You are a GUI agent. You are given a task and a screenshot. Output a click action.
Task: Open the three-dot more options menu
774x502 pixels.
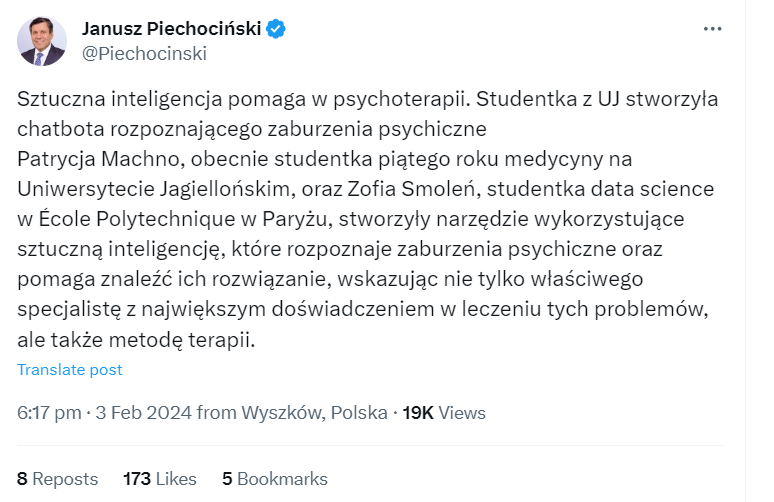712,29
